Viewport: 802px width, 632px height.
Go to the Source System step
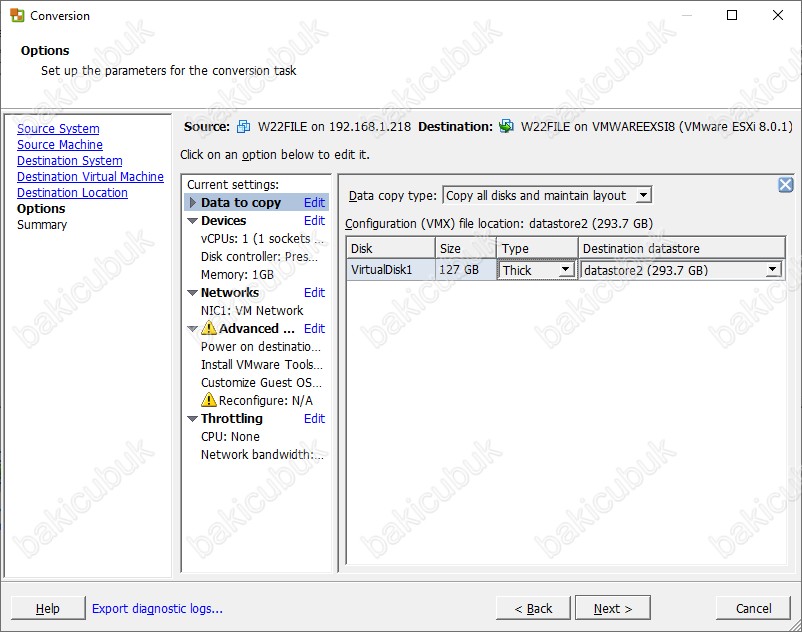coord(58,128)
